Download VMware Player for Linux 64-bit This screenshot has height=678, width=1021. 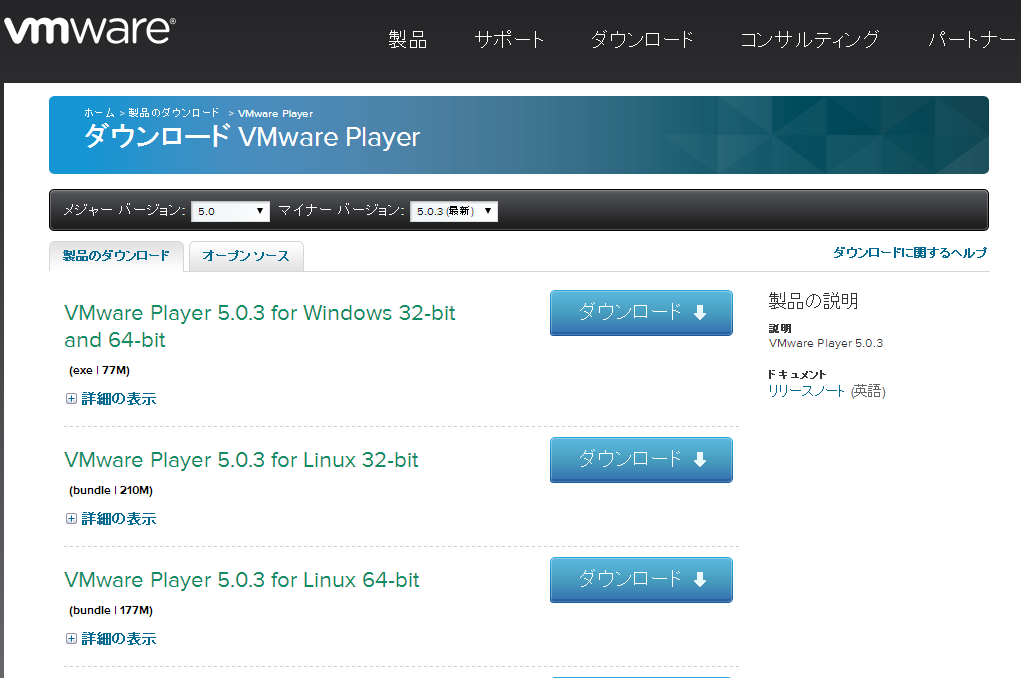(641, 580)
